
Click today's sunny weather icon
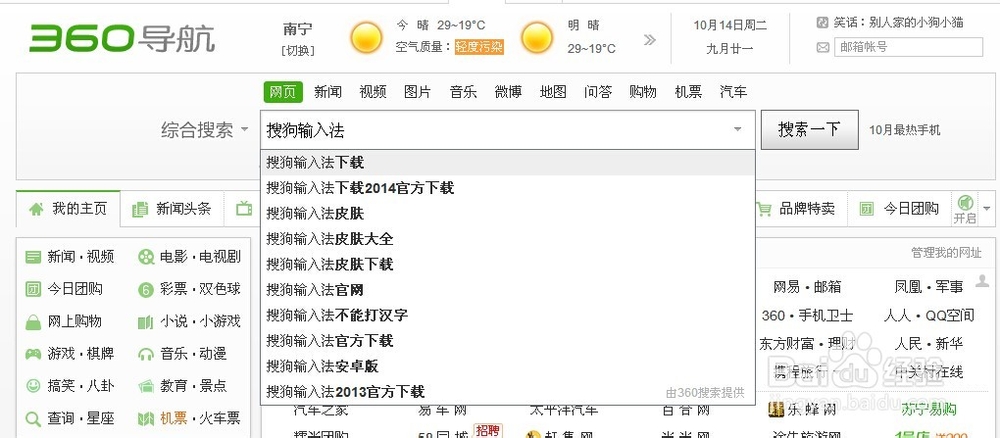pyautogui.click(x=367, y=38)
